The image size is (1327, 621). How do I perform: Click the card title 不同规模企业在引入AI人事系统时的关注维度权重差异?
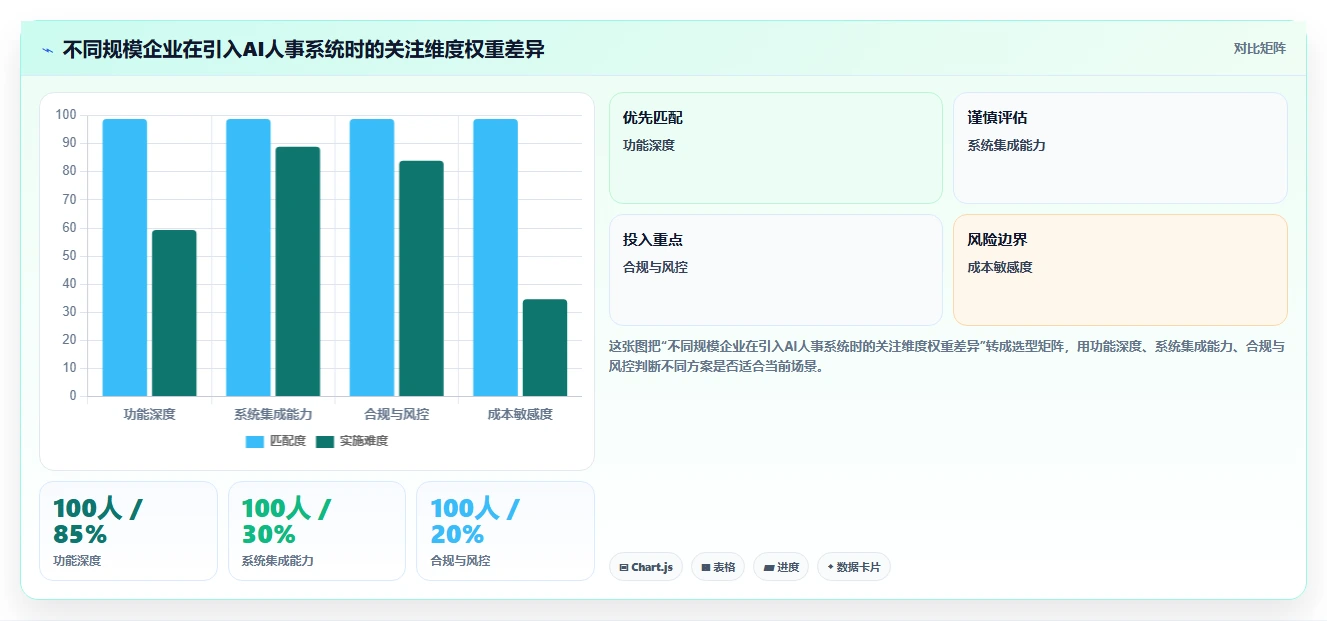[x=304, y=49]
